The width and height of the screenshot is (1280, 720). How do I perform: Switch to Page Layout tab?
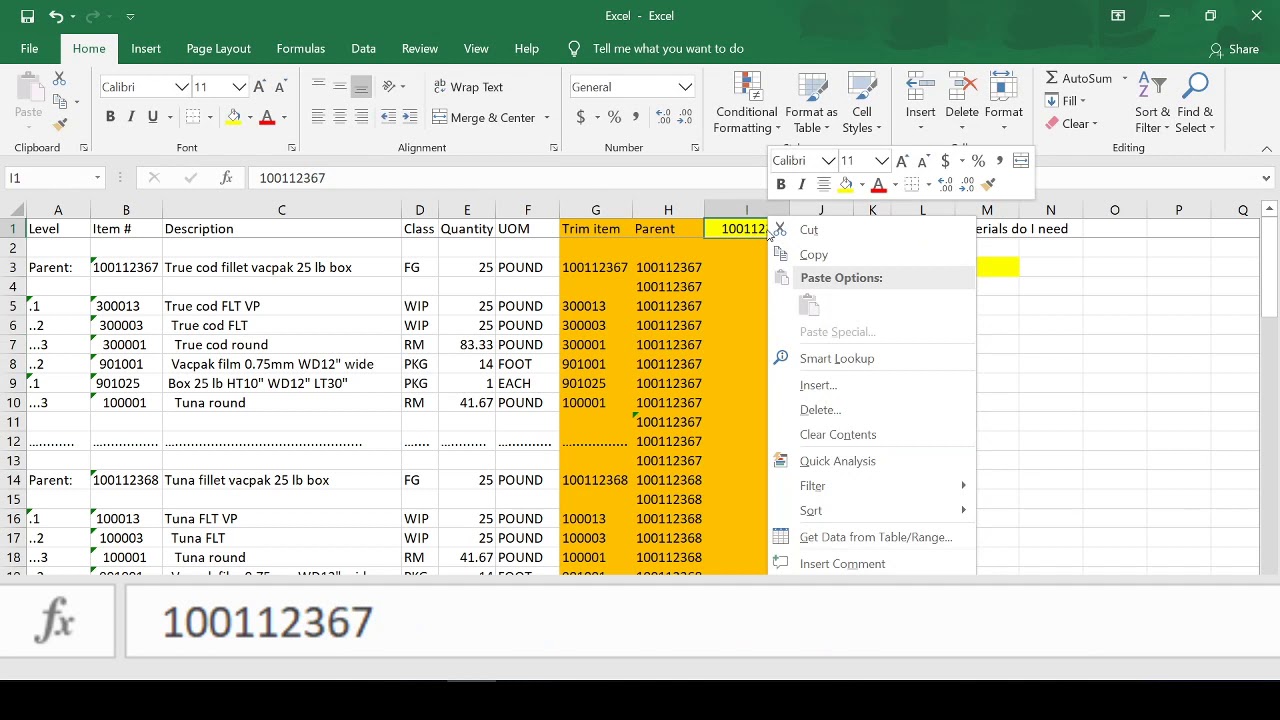(x=218, y=48)
